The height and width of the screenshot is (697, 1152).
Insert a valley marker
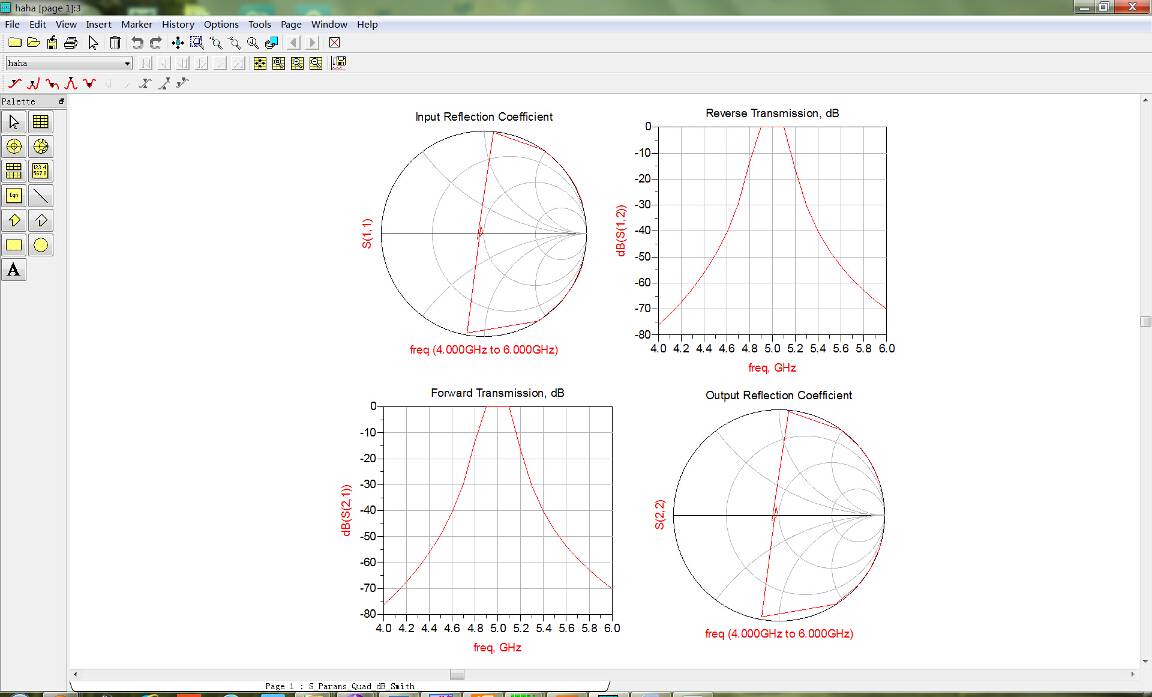pos(90,83)
